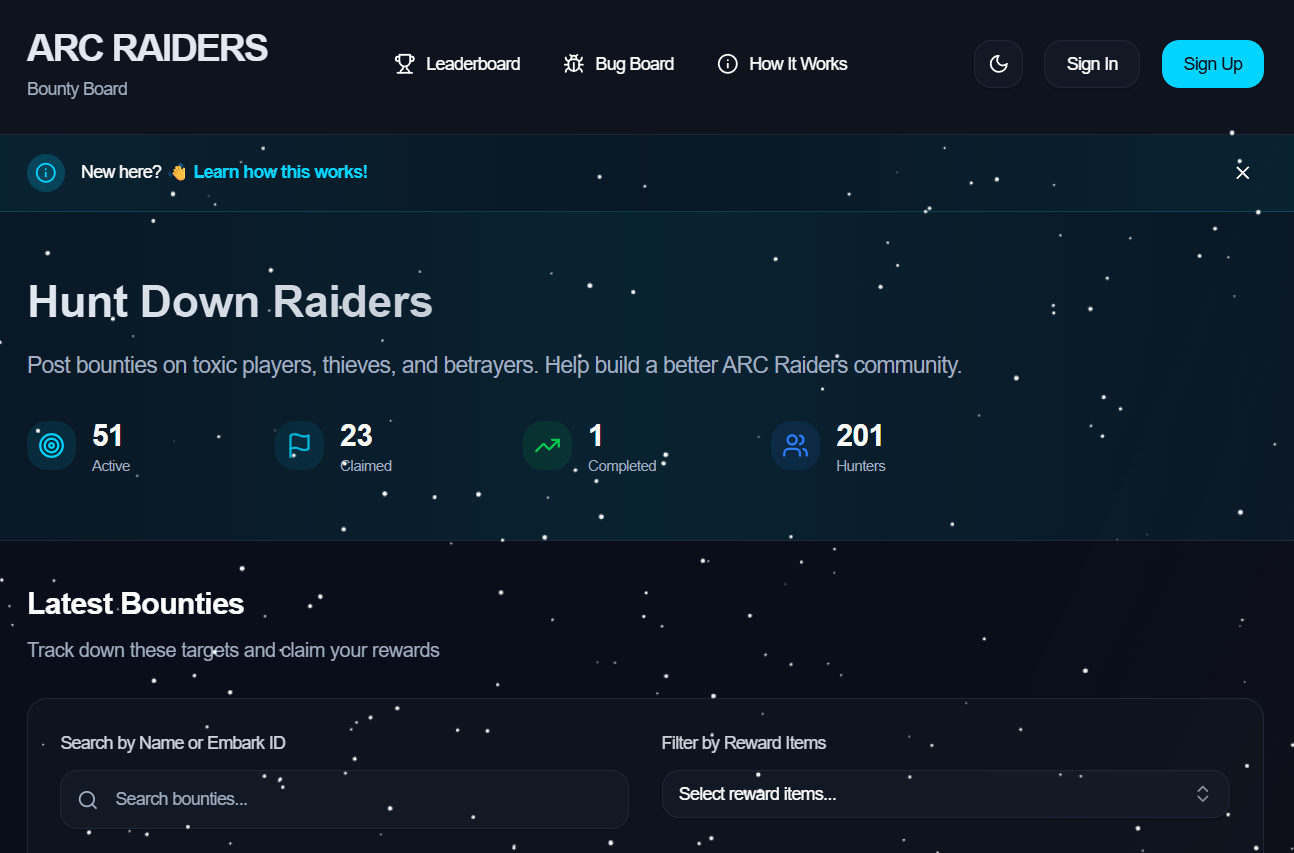This screenshot has width=1294, height=853.
Task: Follow the 'Learn how this works!' link
Action: coord(281,172)
